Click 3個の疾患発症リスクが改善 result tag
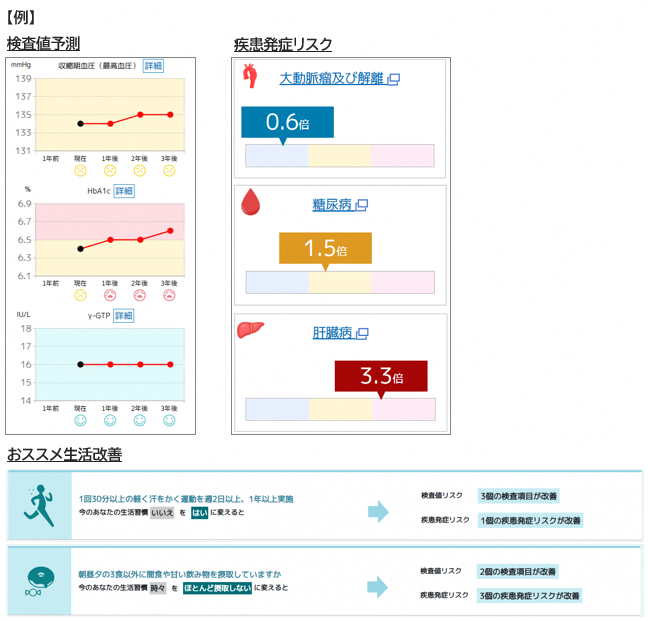This screenshot has height=621, width=648. point(529,596)
